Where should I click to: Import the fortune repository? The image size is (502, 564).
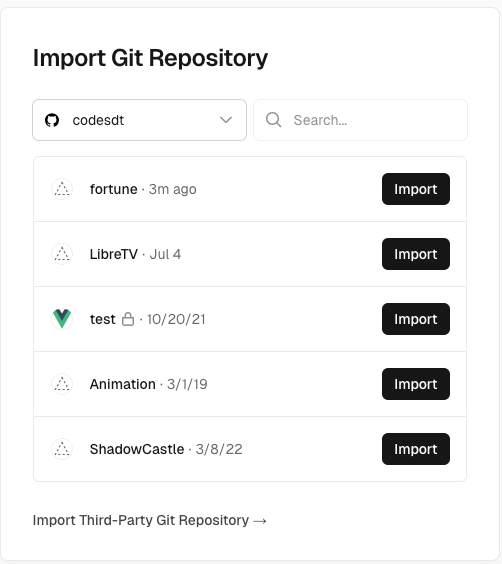(416, 189)
